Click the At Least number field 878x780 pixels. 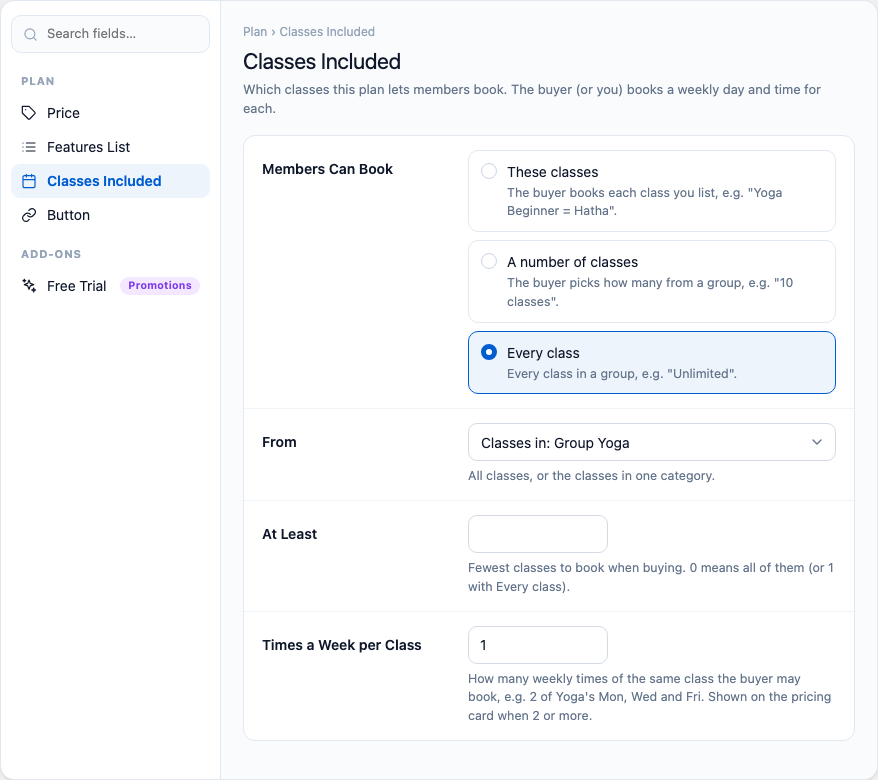click(x=538, y=534)
